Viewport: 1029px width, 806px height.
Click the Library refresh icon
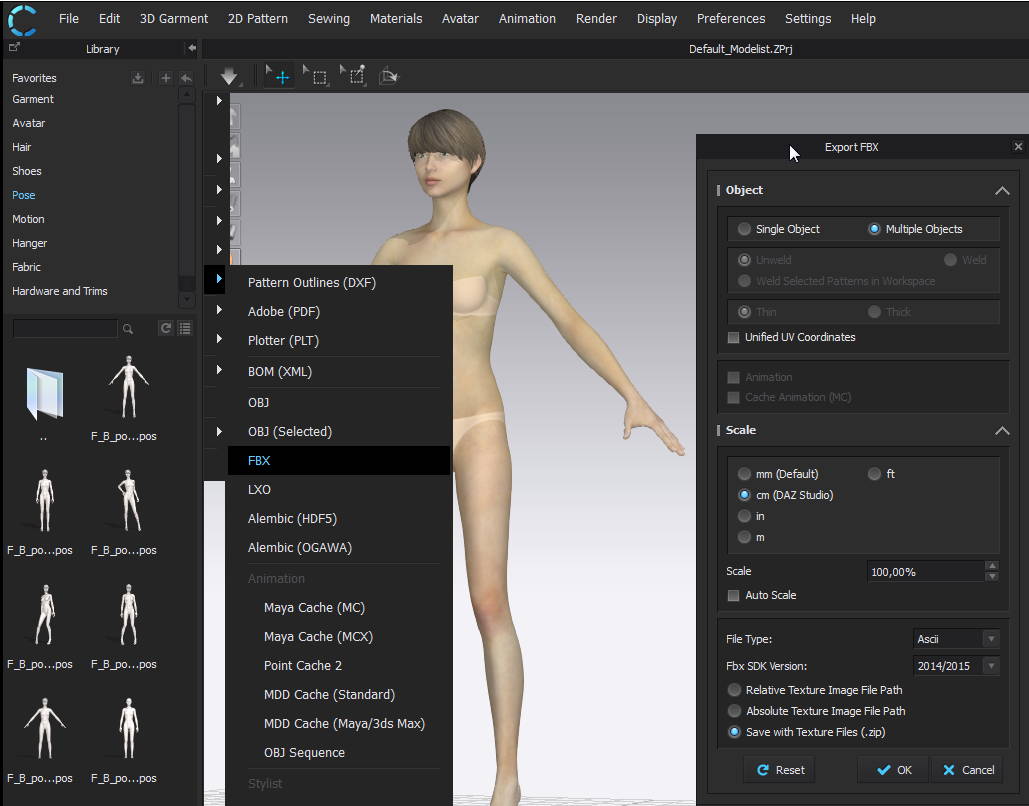tap(166, 328)
